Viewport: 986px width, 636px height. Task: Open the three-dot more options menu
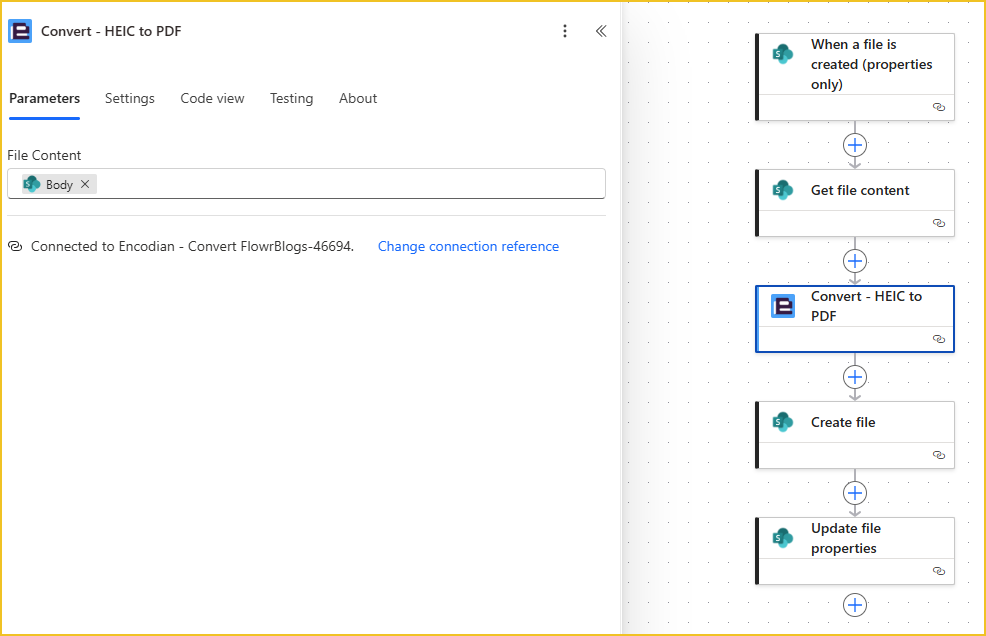pyautogui.click(x=565, y=31)
